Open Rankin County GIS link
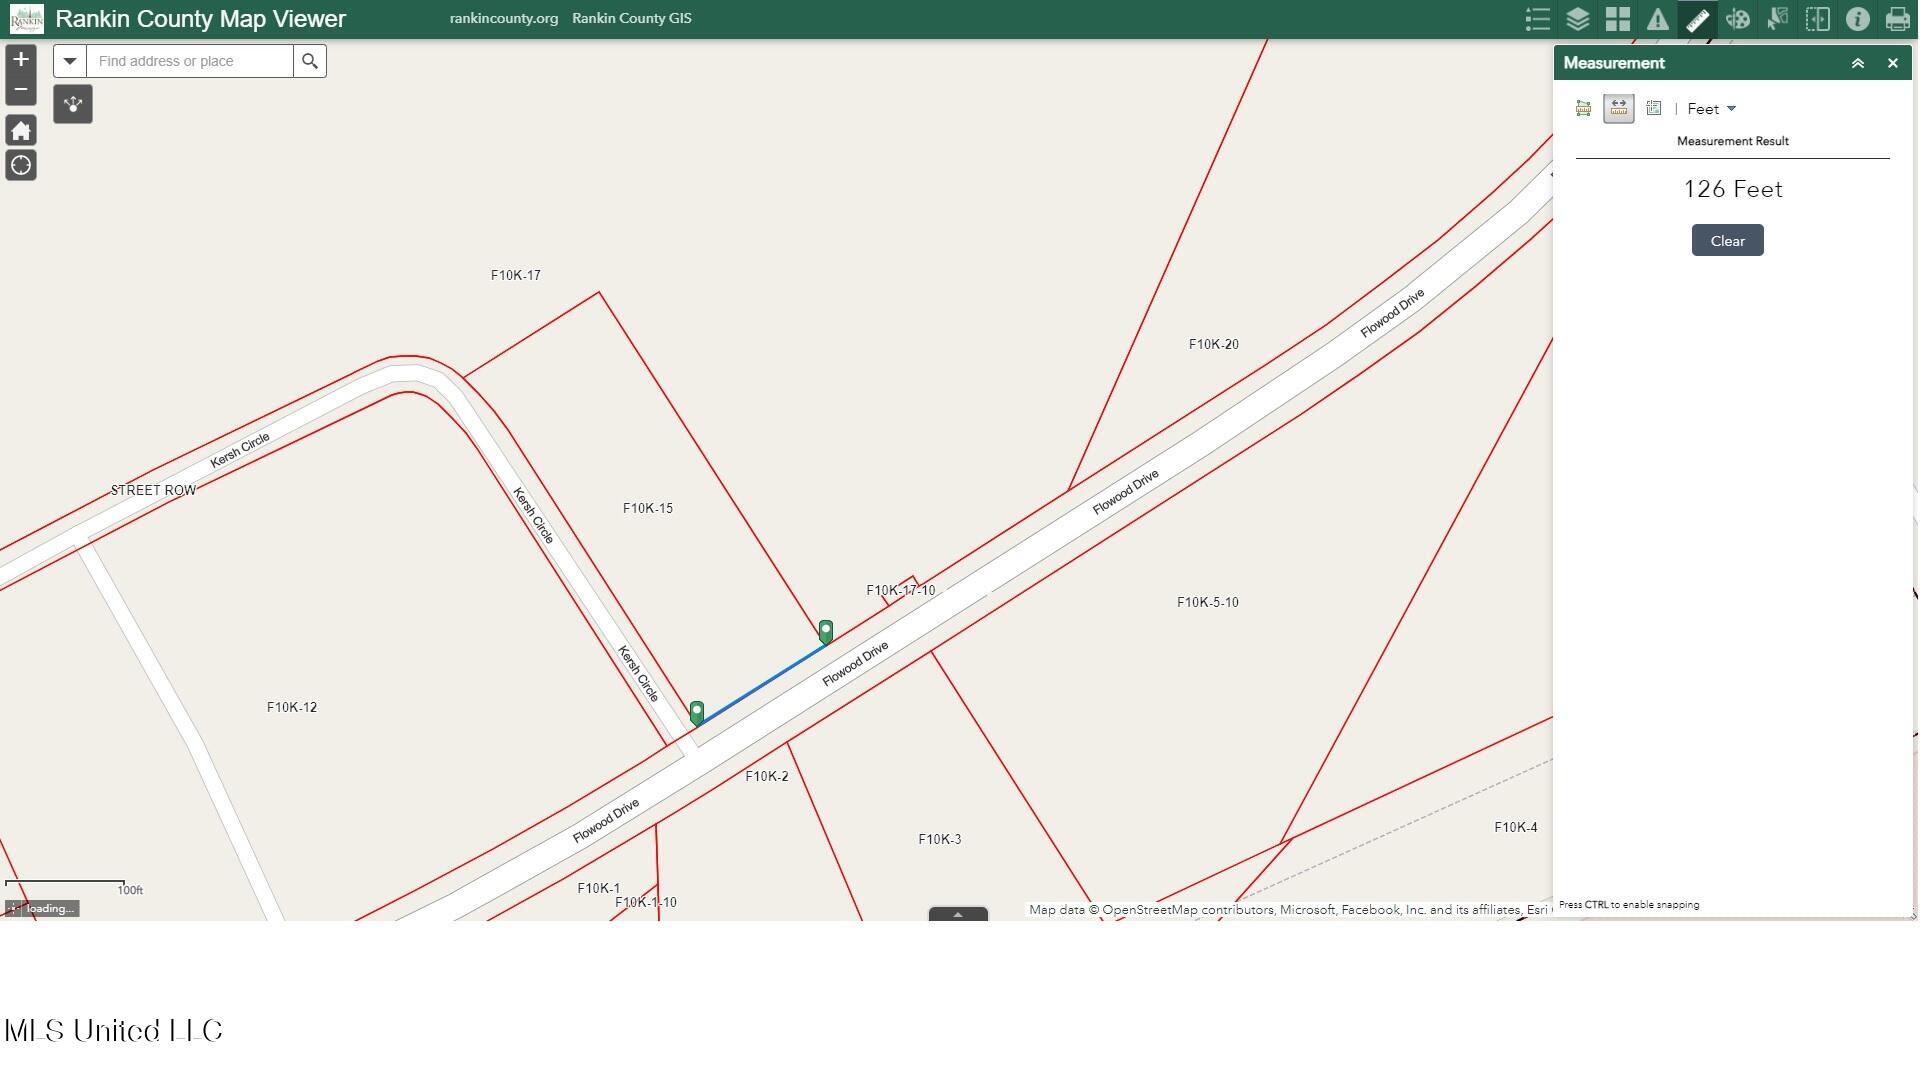This screenshot has height=1080, width=1920. click(x=631, y=19)
